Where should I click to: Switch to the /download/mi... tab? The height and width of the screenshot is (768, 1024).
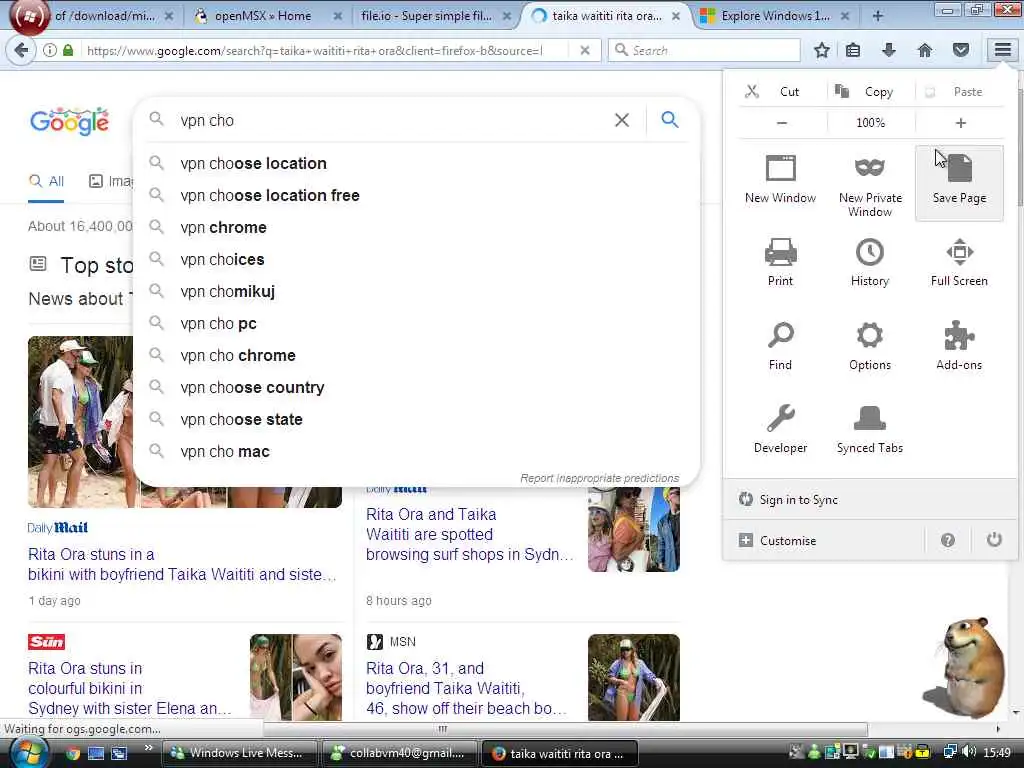104,16
